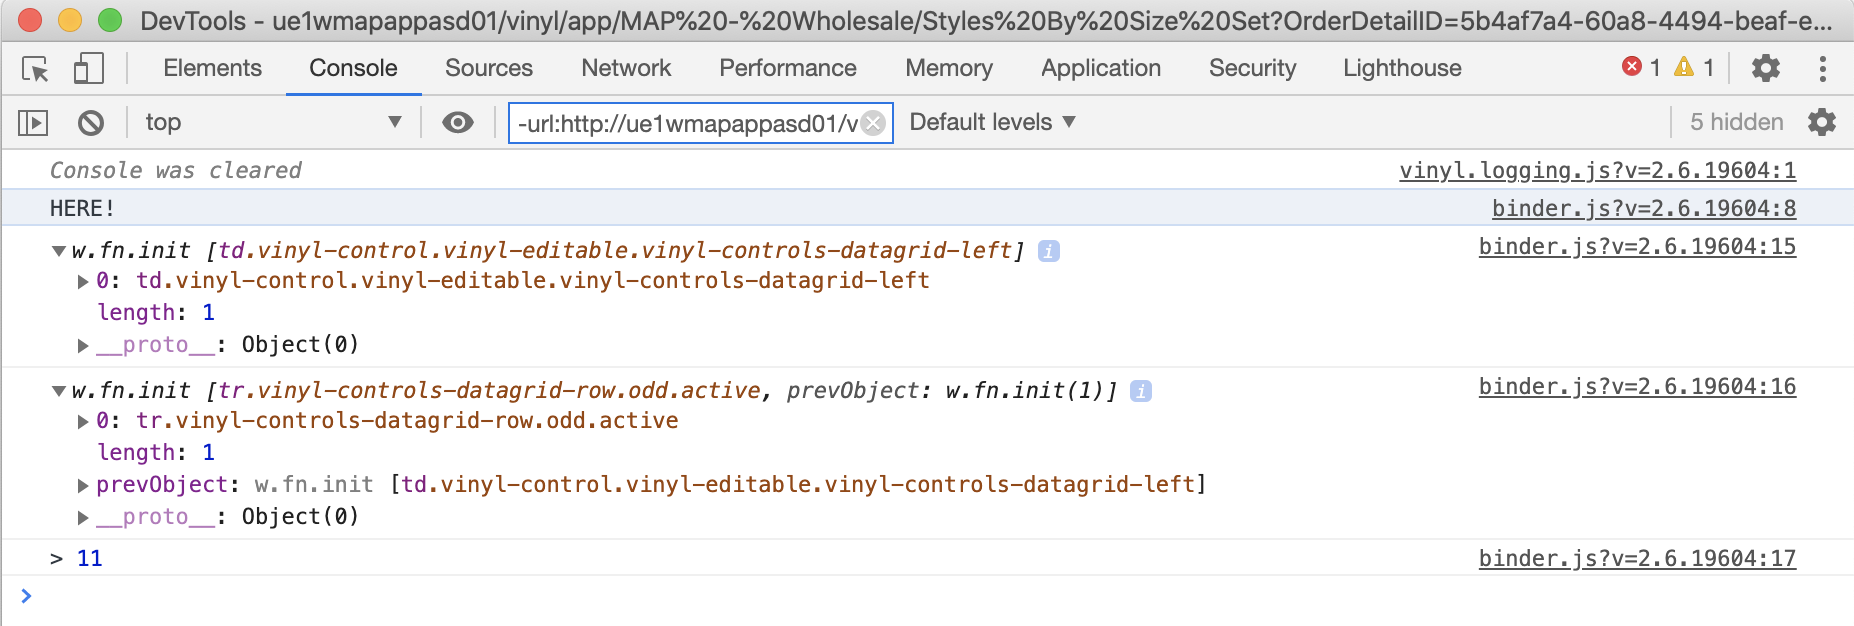Click info badge beside first w.fn.init
This screenshot has height=626, width=1854.
coord(1048,251)
